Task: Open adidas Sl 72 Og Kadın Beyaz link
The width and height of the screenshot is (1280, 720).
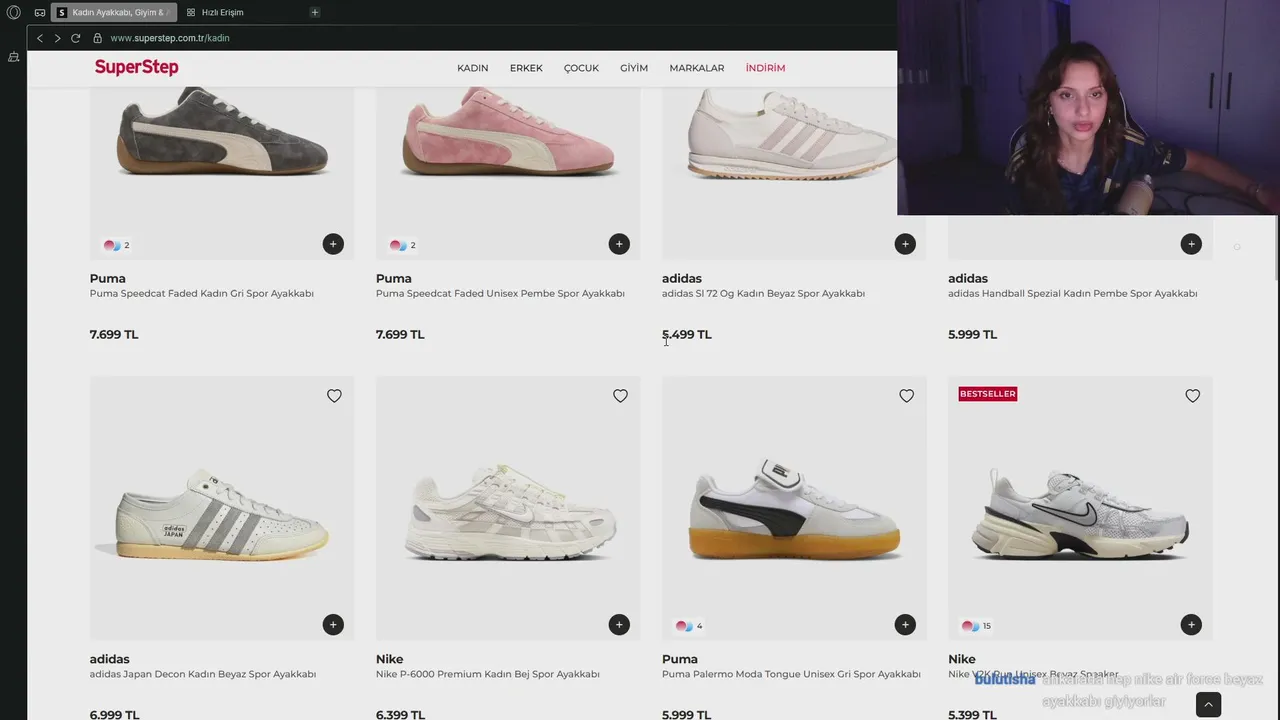Action: click(763, 293)
